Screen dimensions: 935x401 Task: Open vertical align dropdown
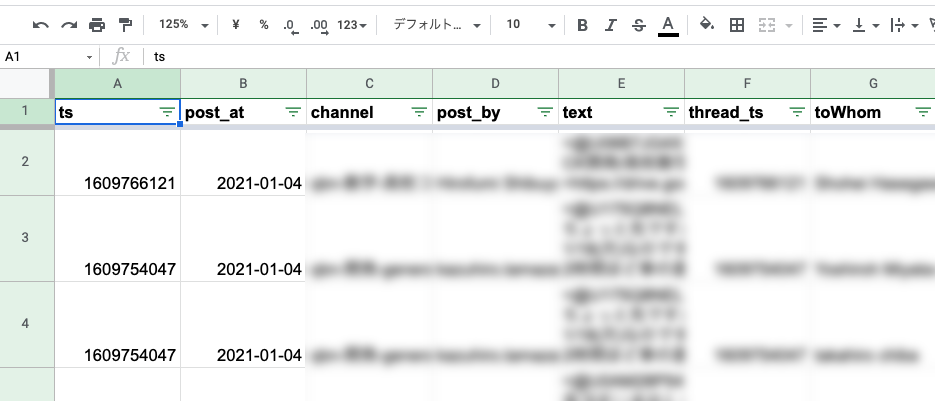coord(866,25)
